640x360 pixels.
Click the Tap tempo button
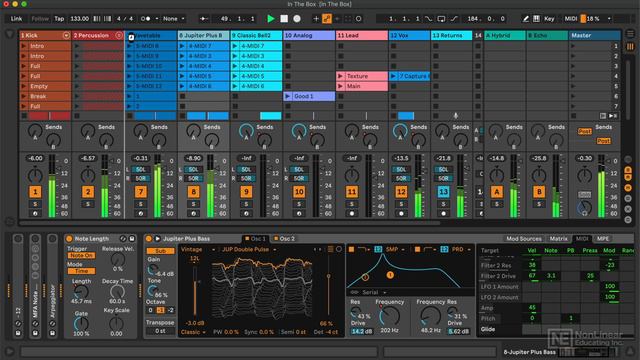click(x=59, y=19)
